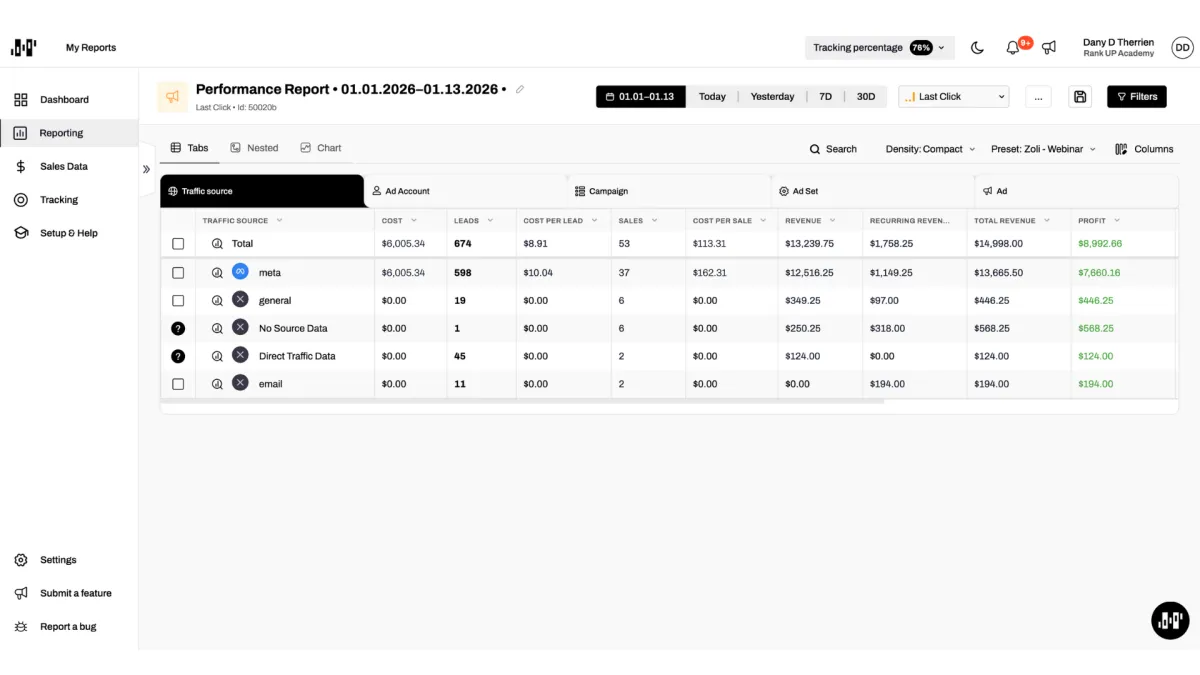Open notifications bell icon
Image resolution: width=1200 pixels, height=675 pixels.
tap(1013, 47)
